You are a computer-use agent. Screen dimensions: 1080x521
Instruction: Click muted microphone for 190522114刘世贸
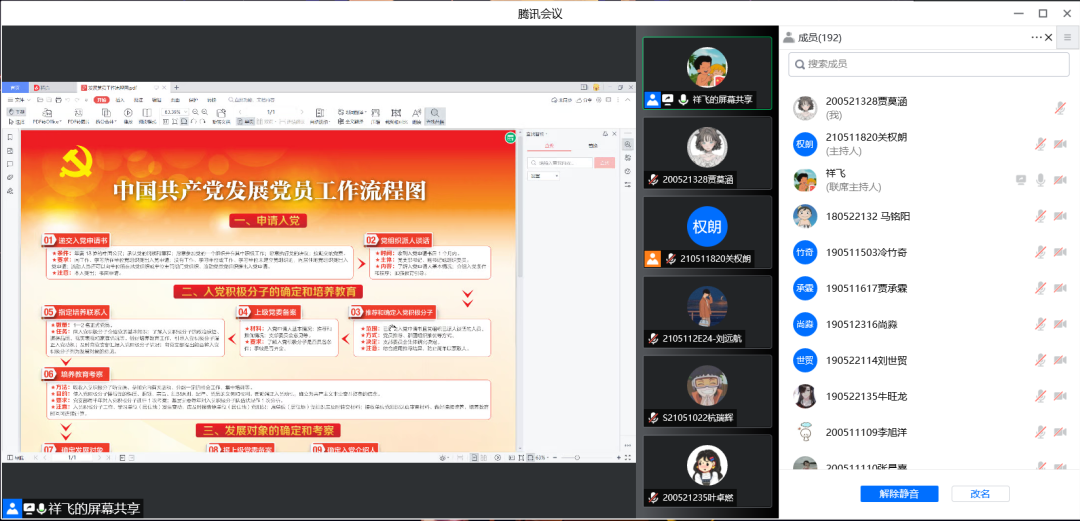coord(1041,360)
